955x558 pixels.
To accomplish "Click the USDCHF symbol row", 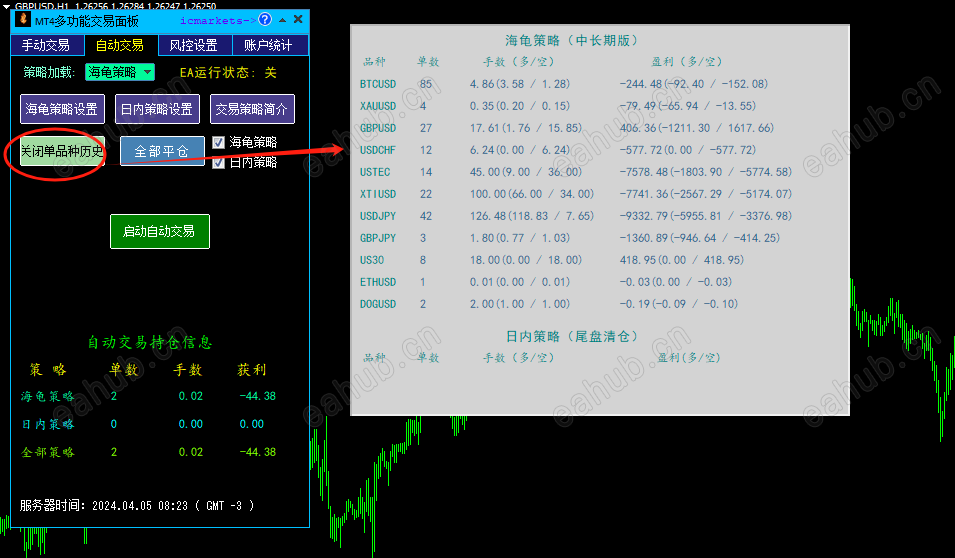I will [x=378, y=150].
